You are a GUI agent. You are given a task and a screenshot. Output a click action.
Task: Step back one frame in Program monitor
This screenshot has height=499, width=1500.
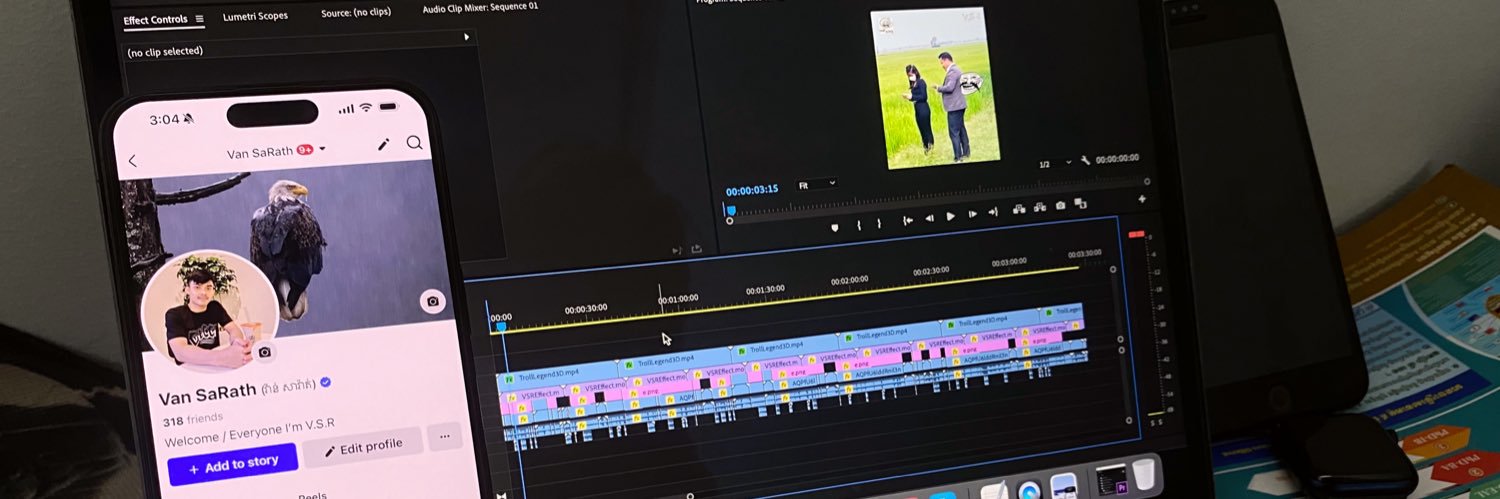click(929, 218)
